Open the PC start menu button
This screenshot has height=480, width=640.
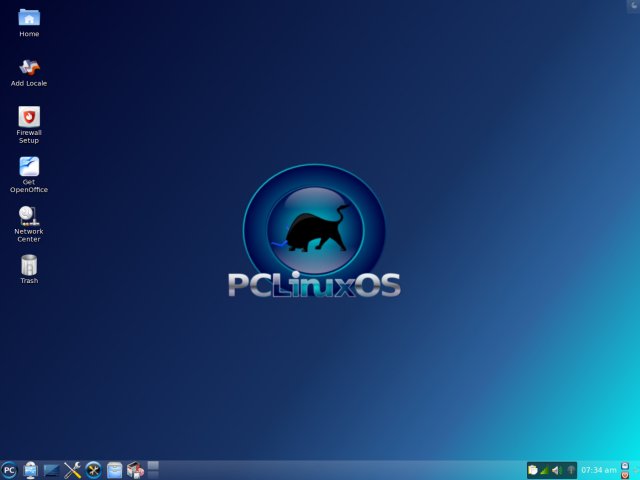[9, 470]
